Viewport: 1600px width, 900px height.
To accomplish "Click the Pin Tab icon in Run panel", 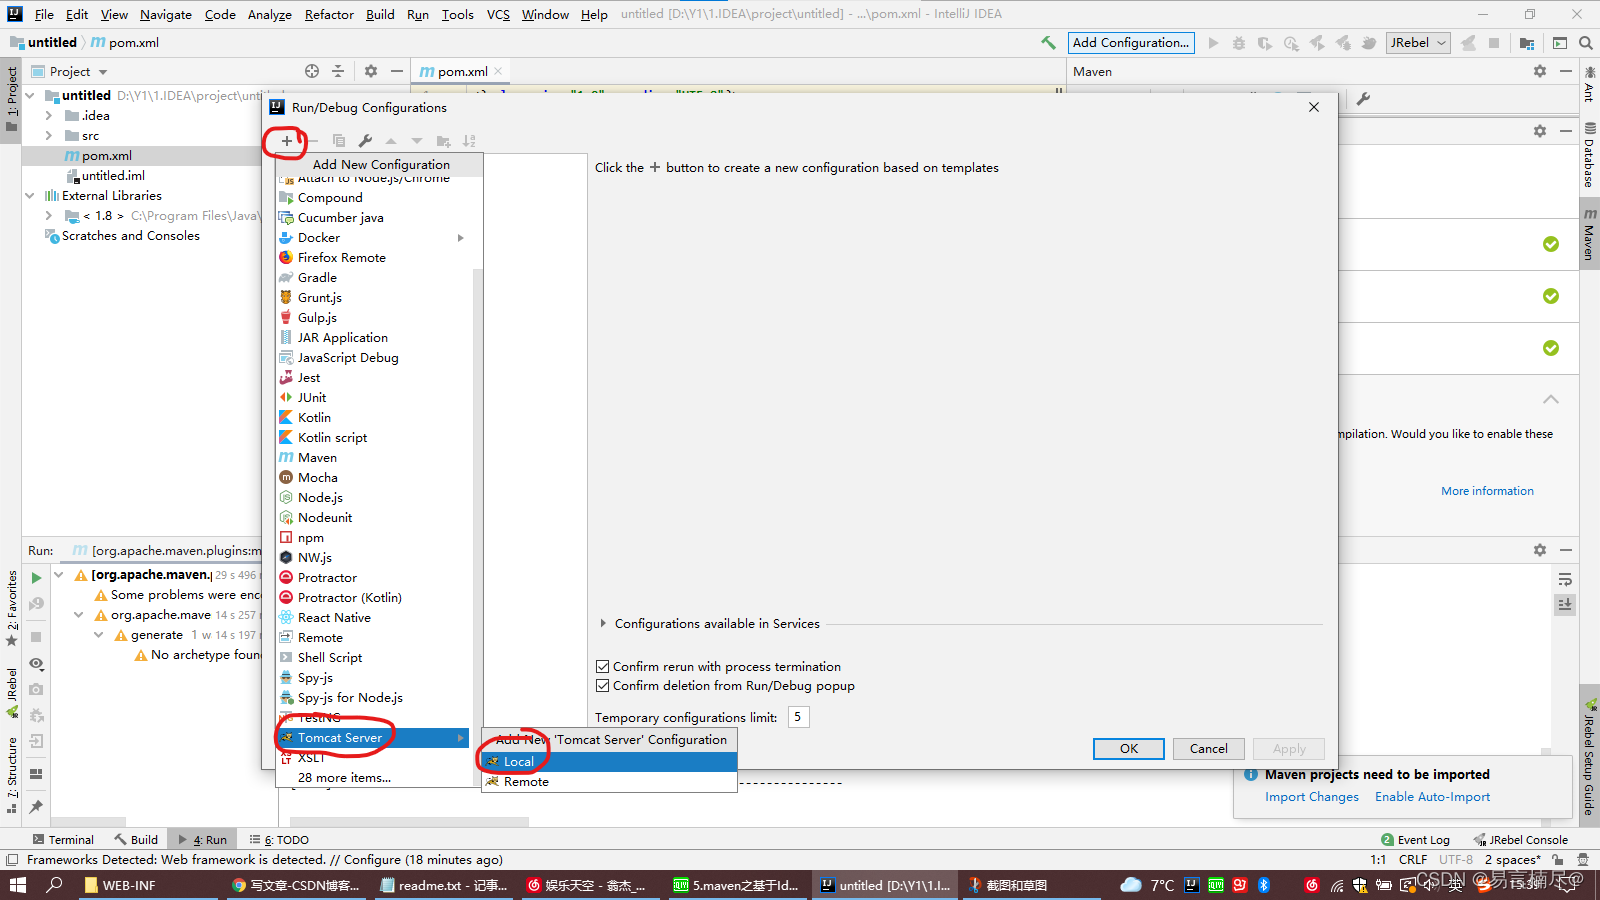I will pyautogui.click(x=36, y=806).
